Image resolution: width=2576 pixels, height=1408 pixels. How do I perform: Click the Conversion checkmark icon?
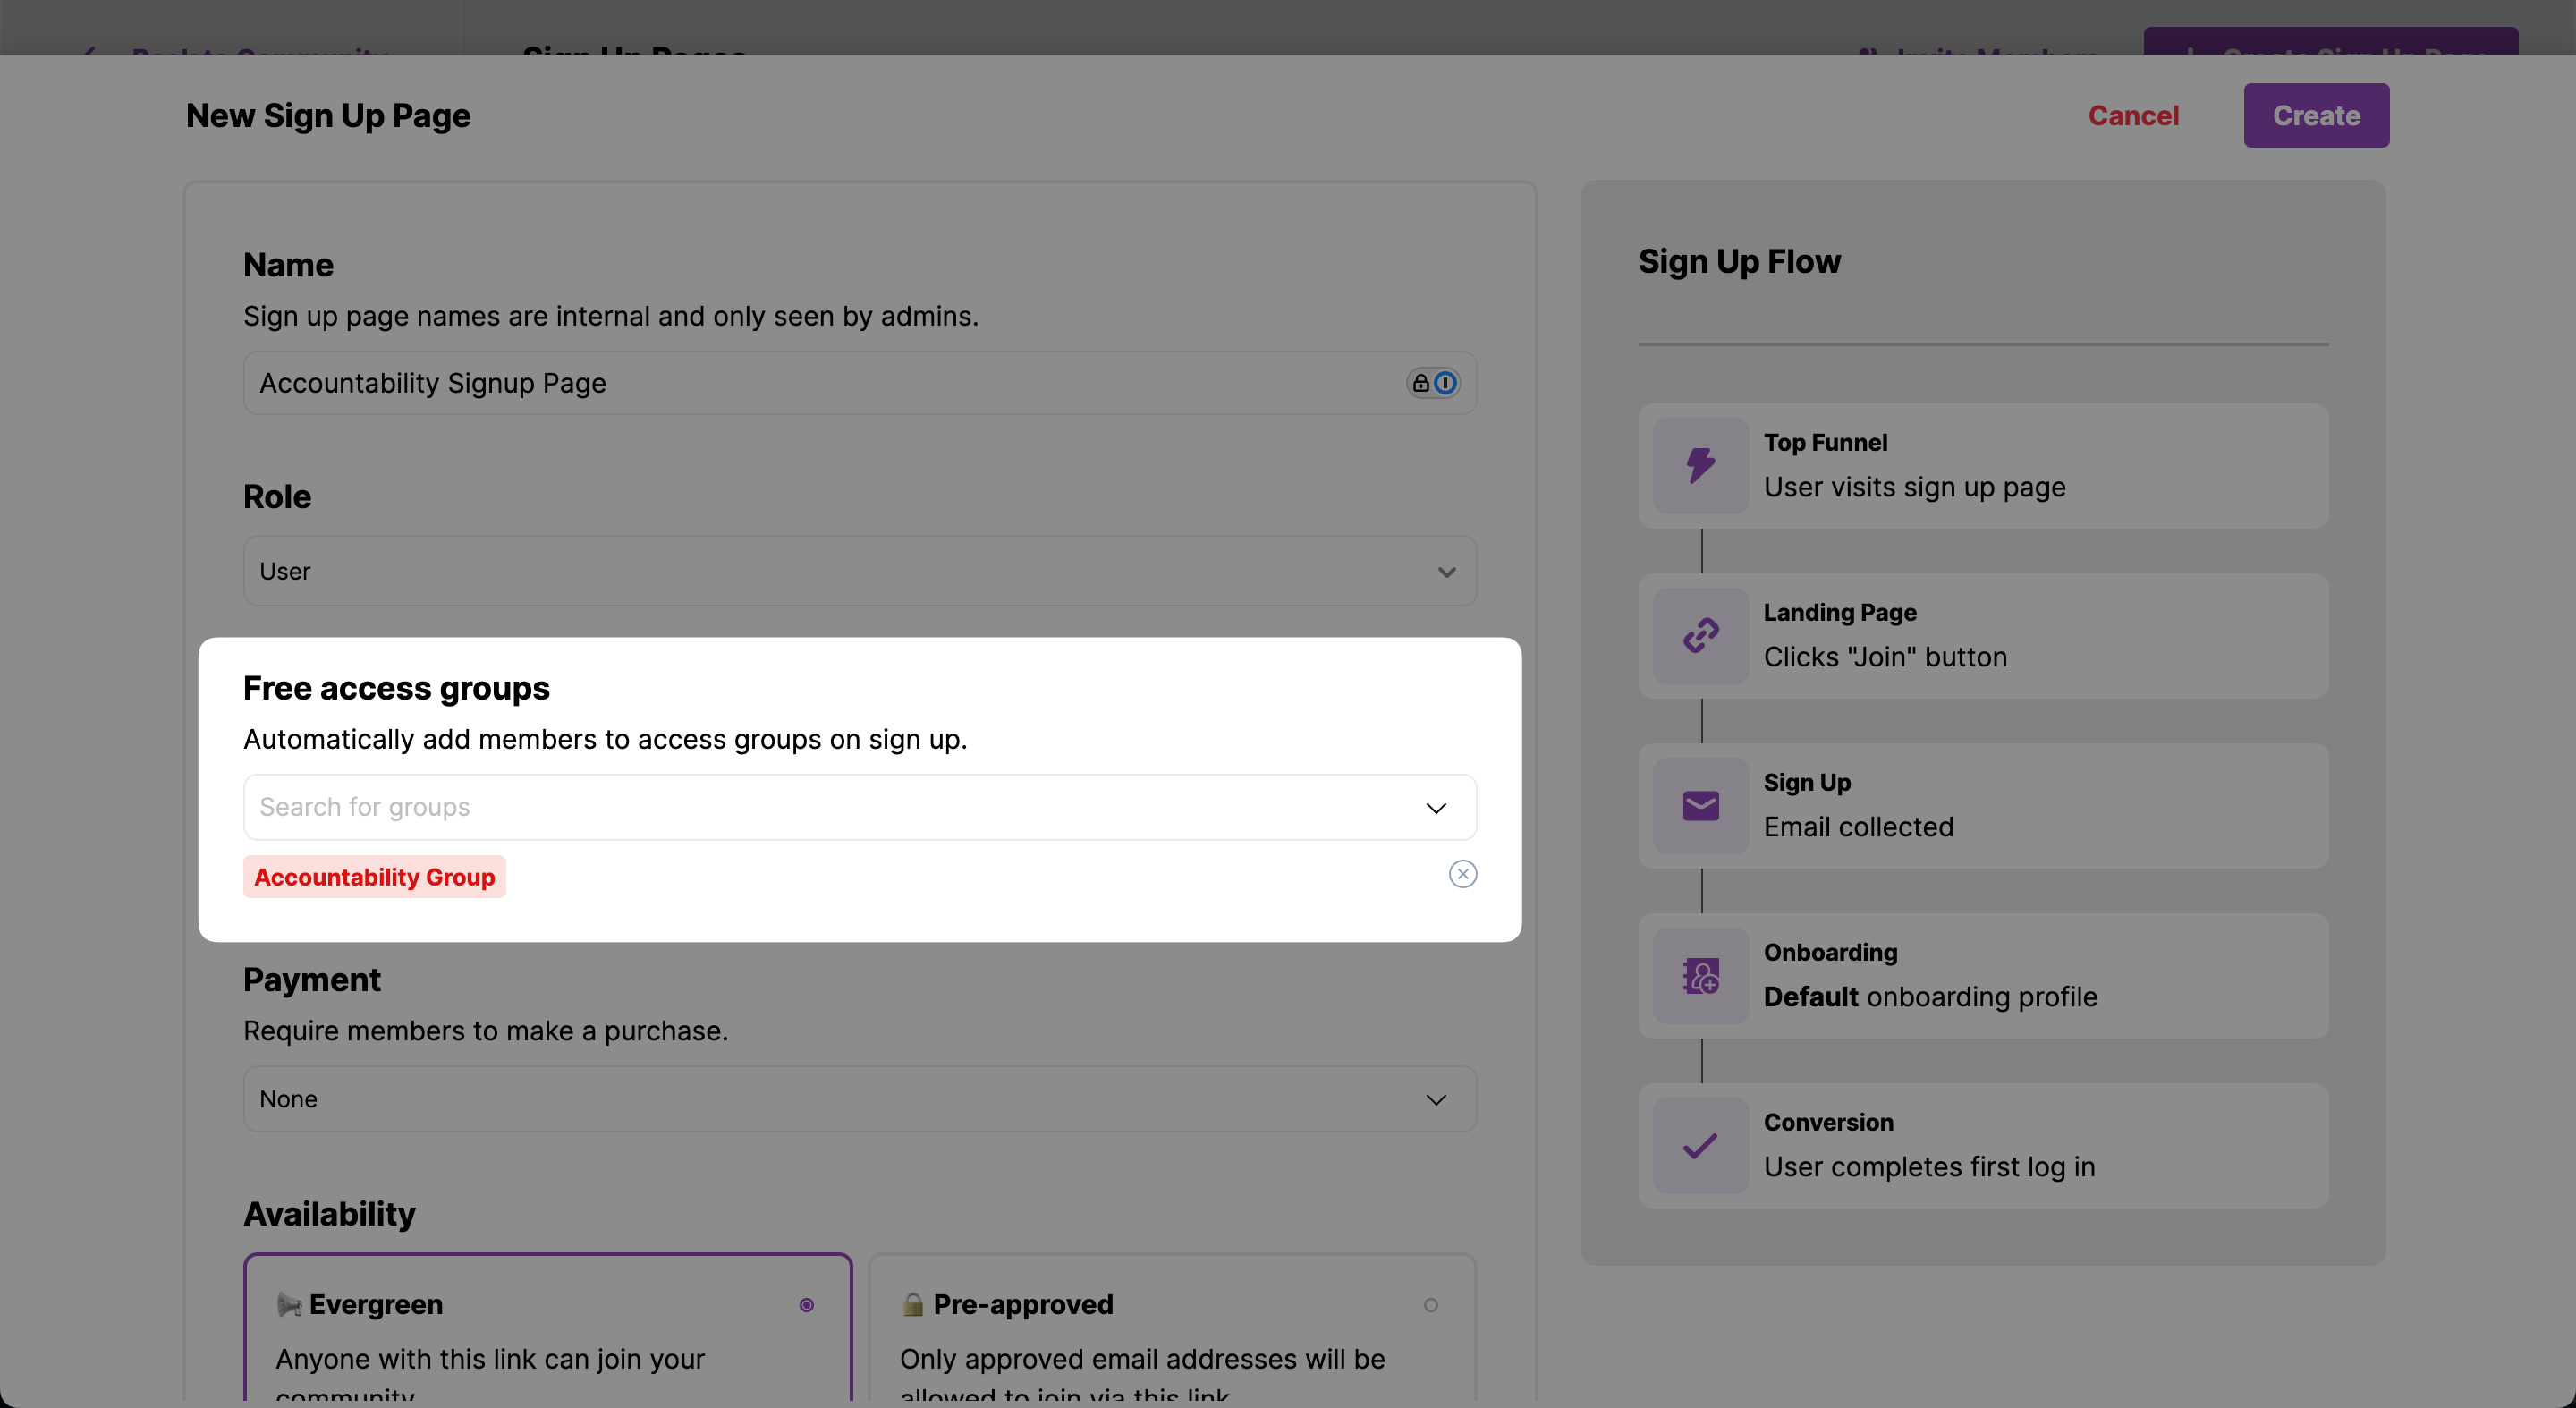pos(1700,1146)
